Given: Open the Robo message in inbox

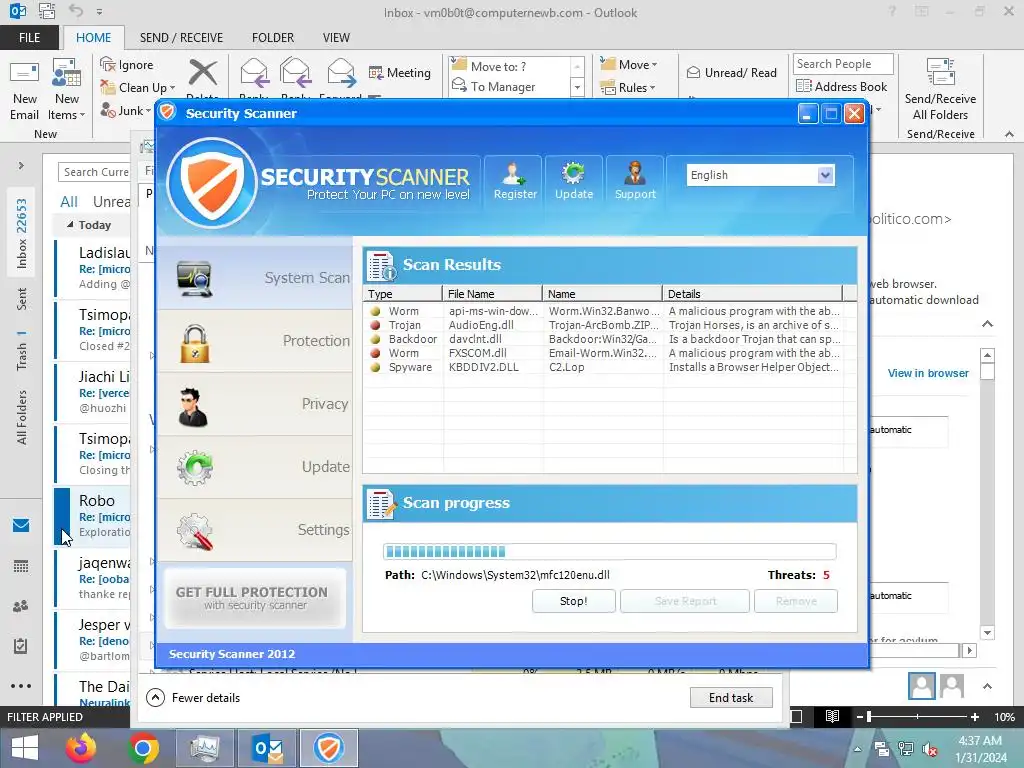Looking at the screenshot, I should click(x=93, y=516).
